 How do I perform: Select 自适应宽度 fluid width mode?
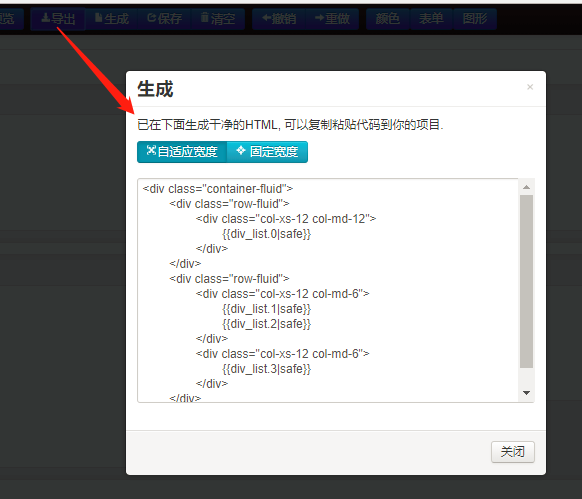pyautogui.click(x=182, y=151)
